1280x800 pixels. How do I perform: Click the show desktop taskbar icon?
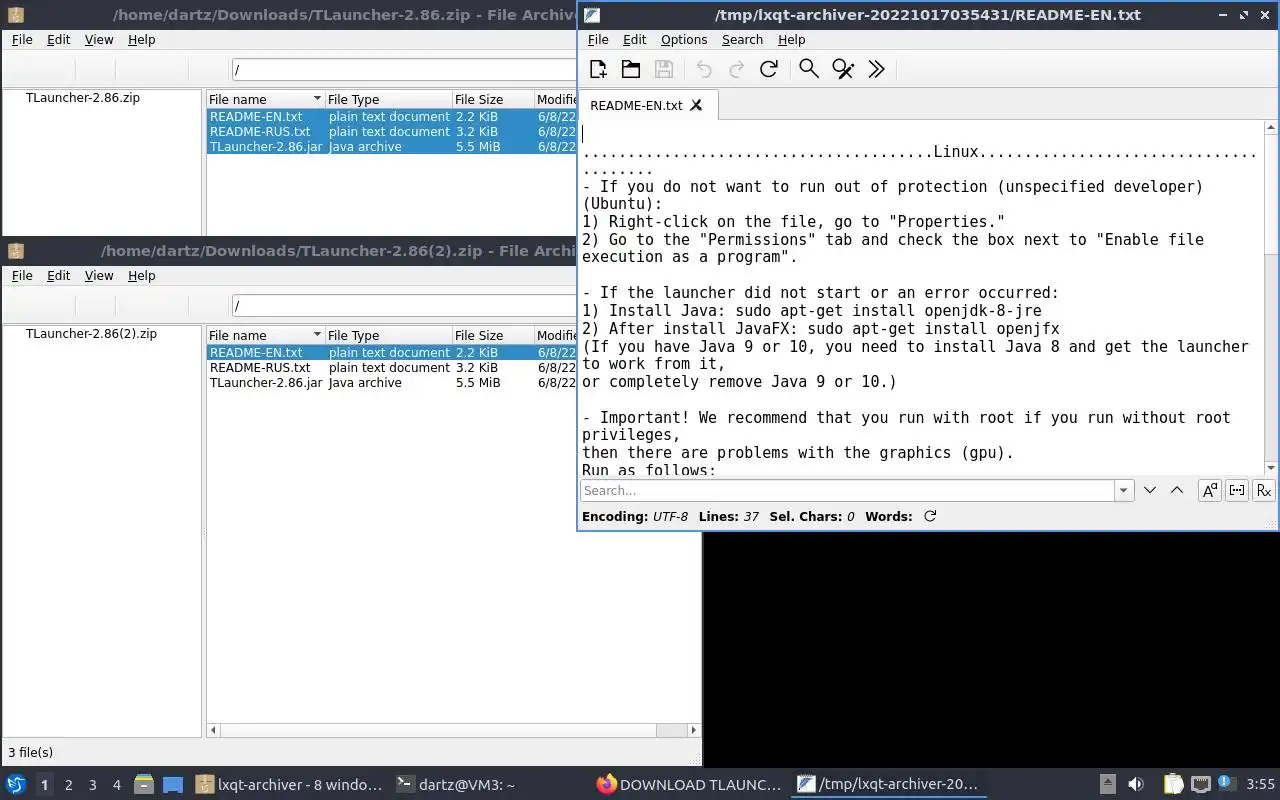pos(173,784)
